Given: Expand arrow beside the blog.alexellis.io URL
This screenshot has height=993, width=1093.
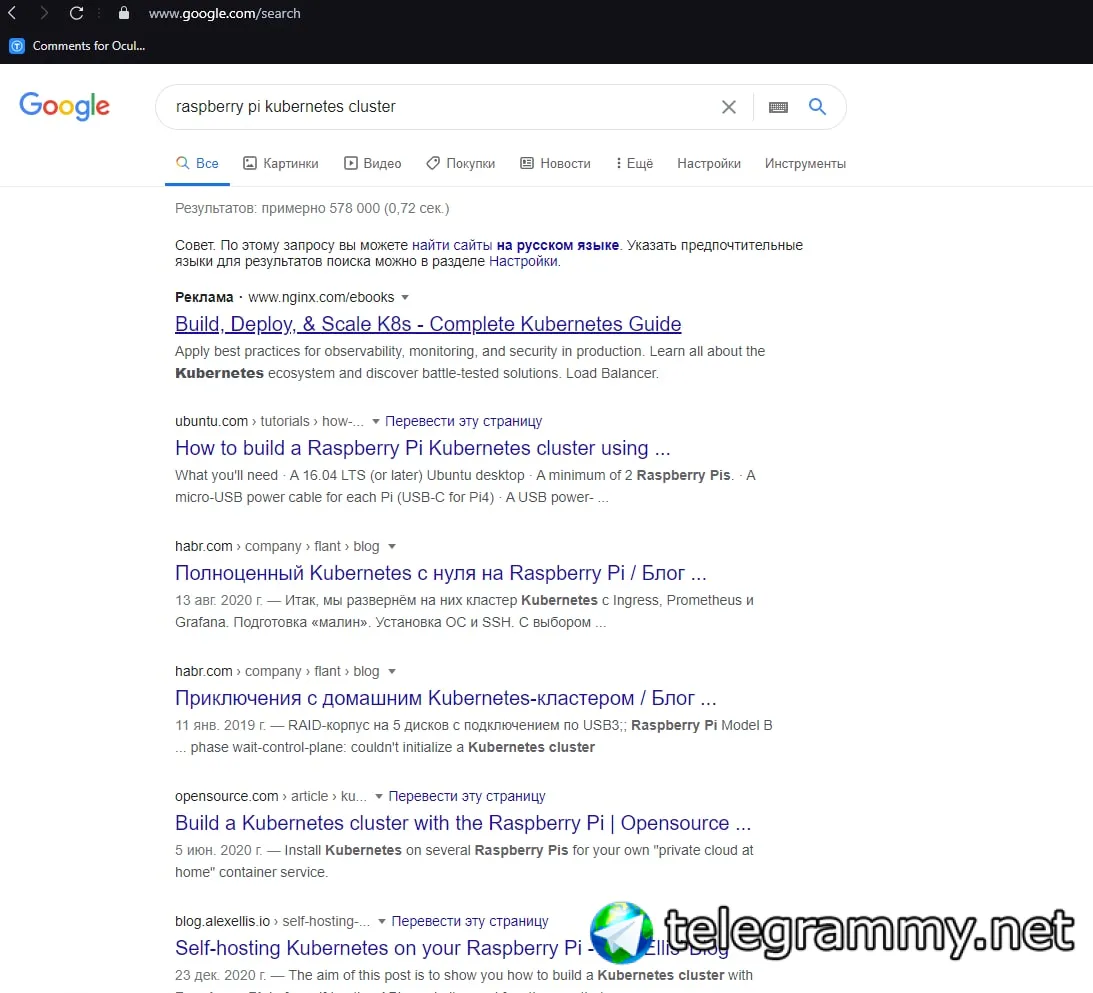Looking at the screenshot, I should 382,921.
